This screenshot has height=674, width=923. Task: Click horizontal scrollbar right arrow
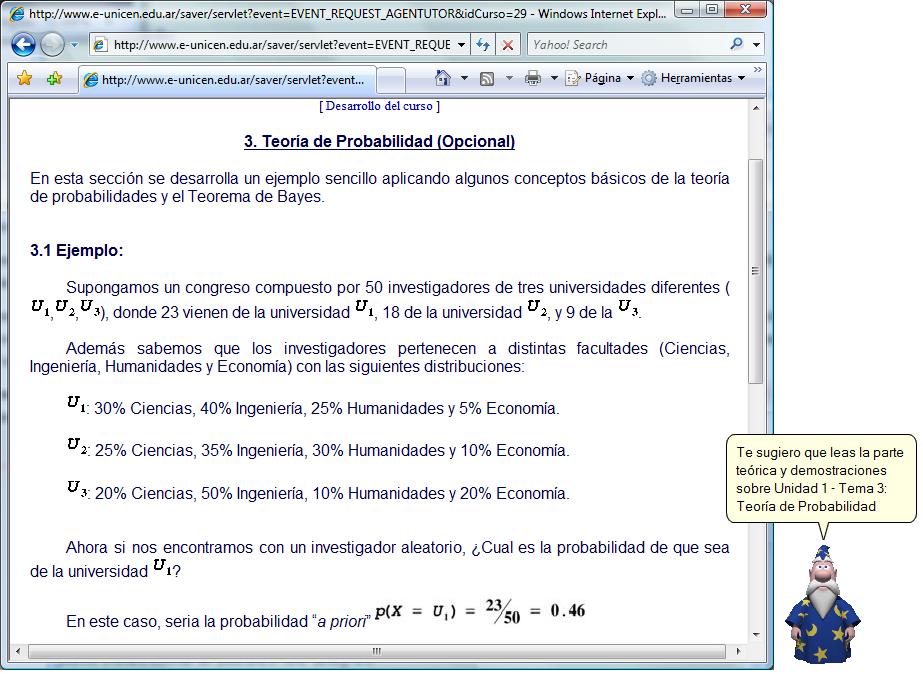(738, 651)
